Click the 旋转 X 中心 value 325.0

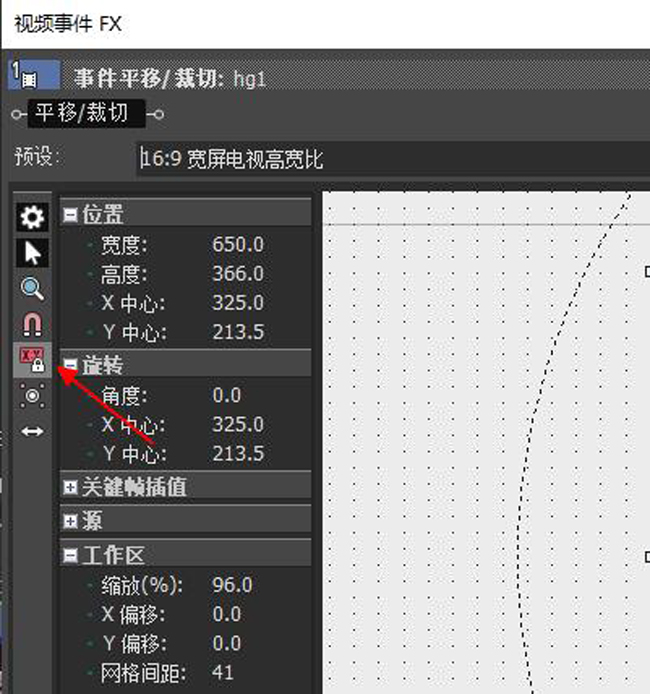point(238,424)
